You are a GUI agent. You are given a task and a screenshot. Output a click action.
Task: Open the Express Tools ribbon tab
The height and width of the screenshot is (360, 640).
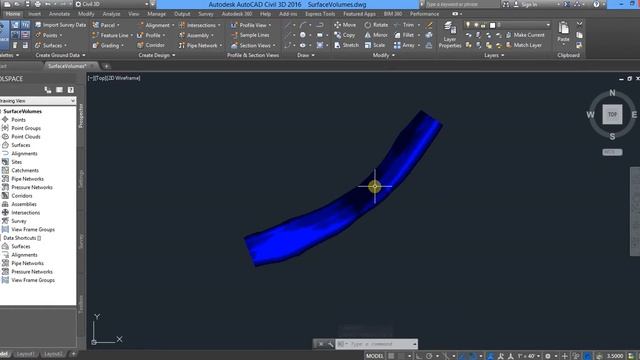pos(320,14)
